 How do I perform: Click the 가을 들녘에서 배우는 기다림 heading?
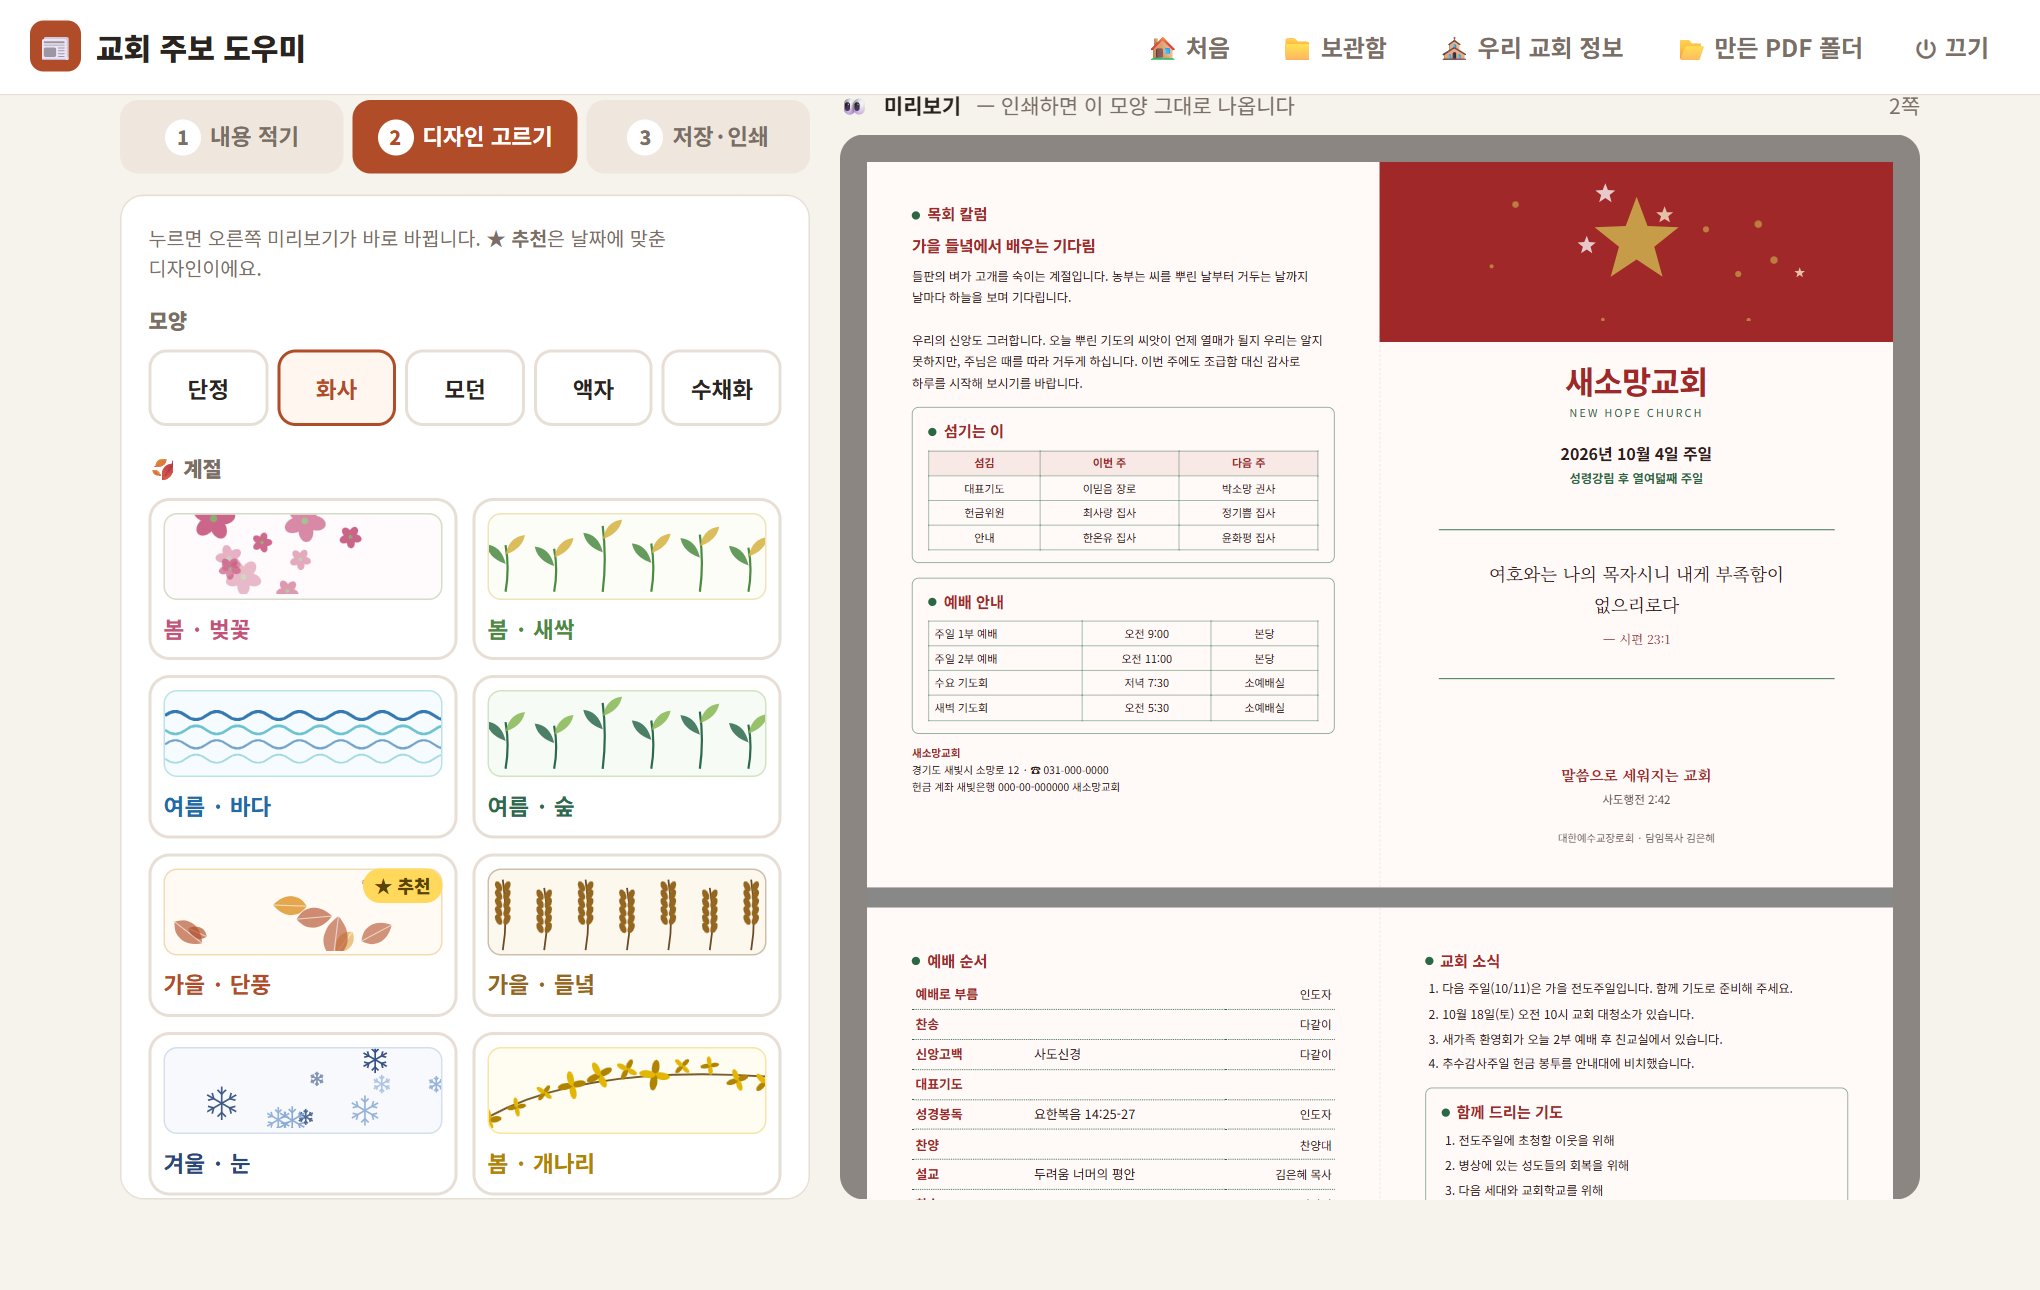pyautogui.click(x=1003, y=246)
